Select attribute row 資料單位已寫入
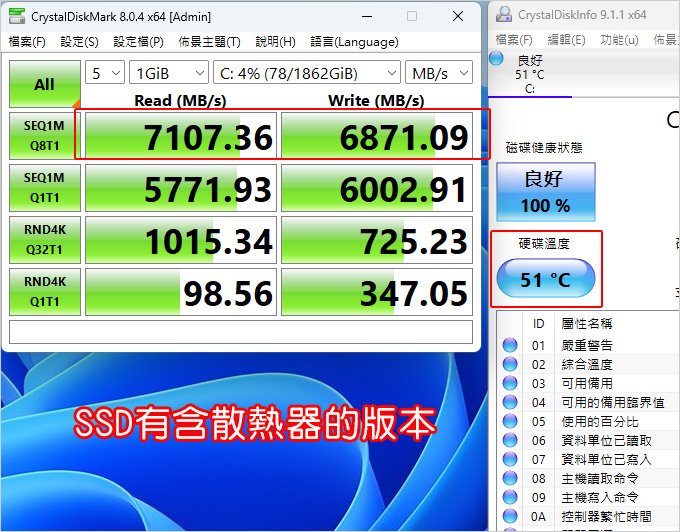 coord(588,459)
